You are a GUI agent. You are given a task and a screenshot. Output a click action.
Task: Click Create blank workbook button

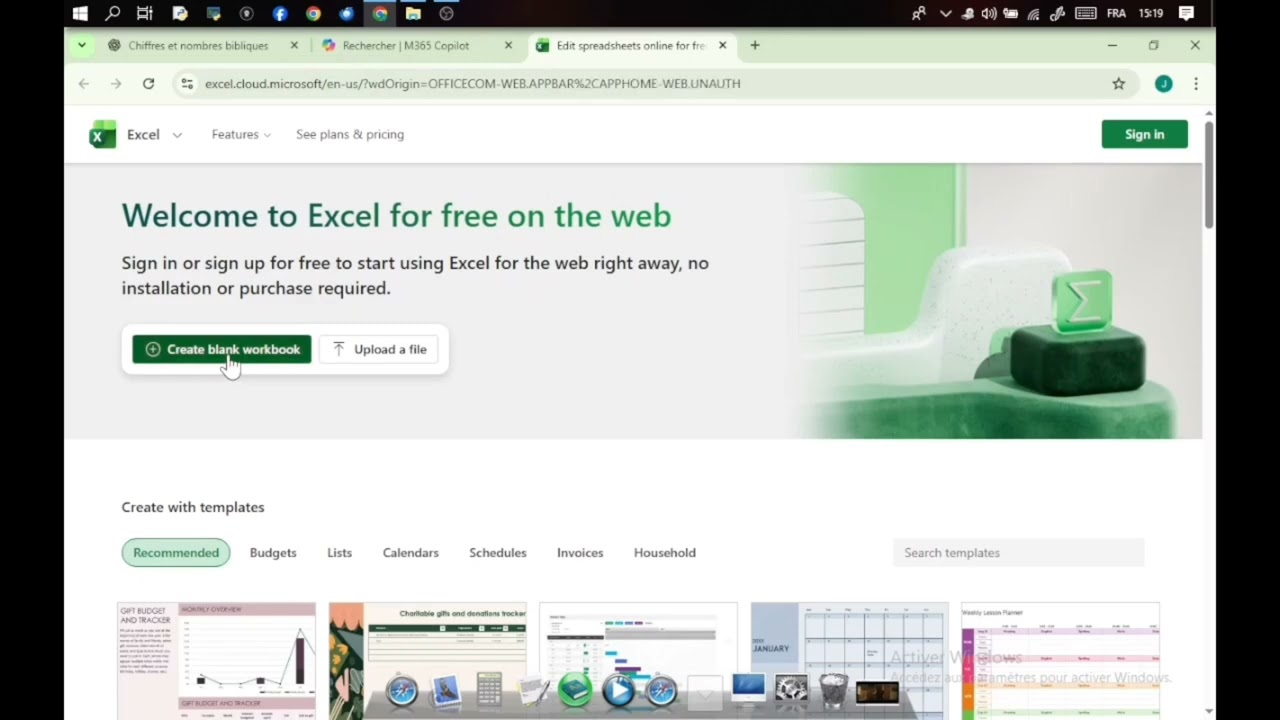222,349
